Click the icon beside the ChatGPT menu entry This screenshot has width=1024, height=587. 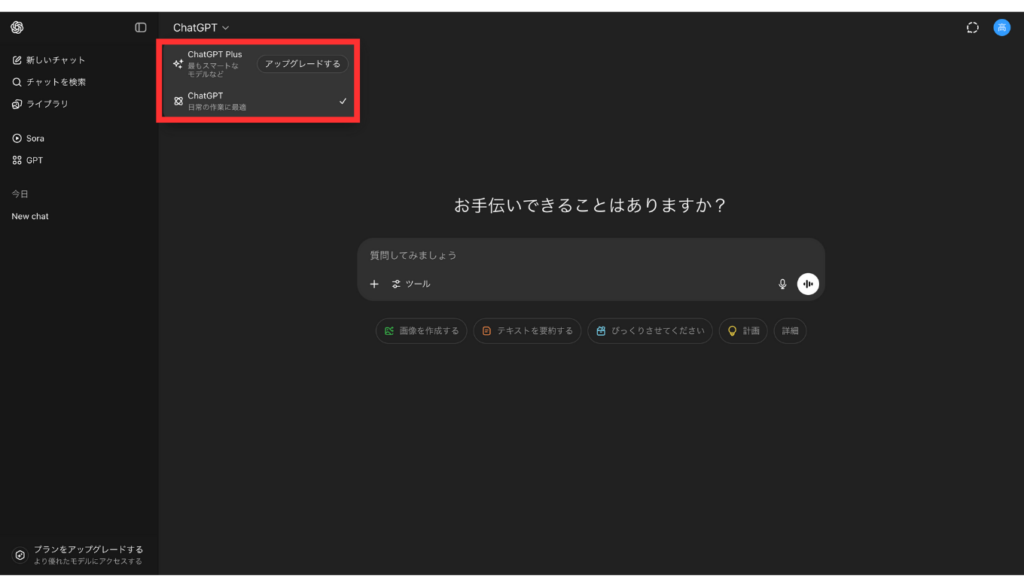point(178,101)
